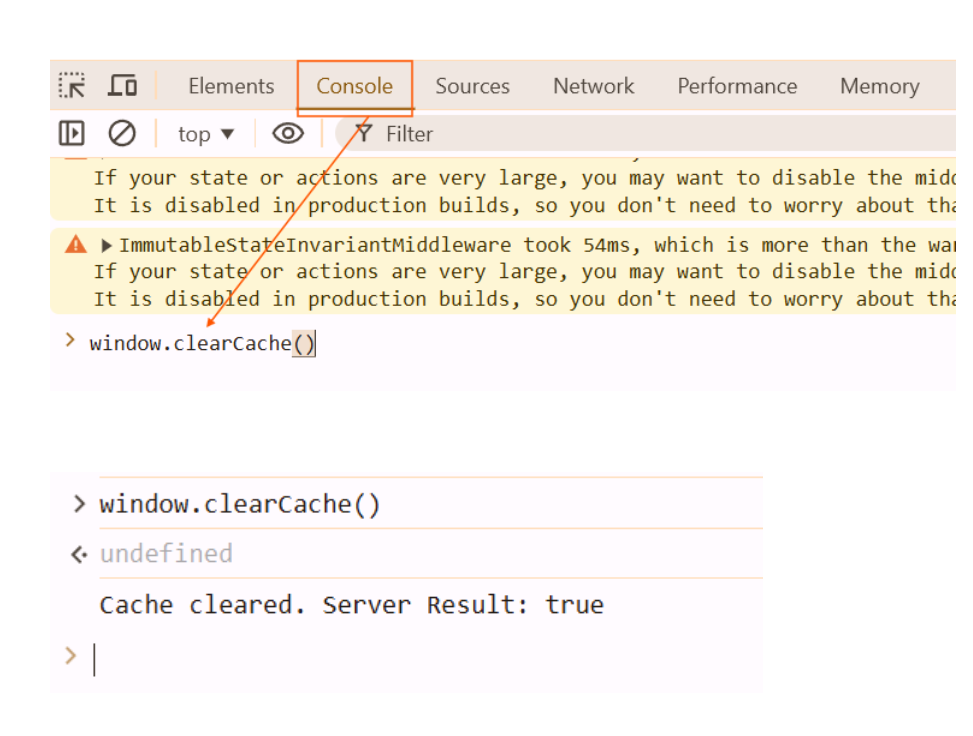This screenshot has height=736, width=973.
Task: Click the typed window.clearCache() in the highlighted prompt
Action: coord(202,344)
